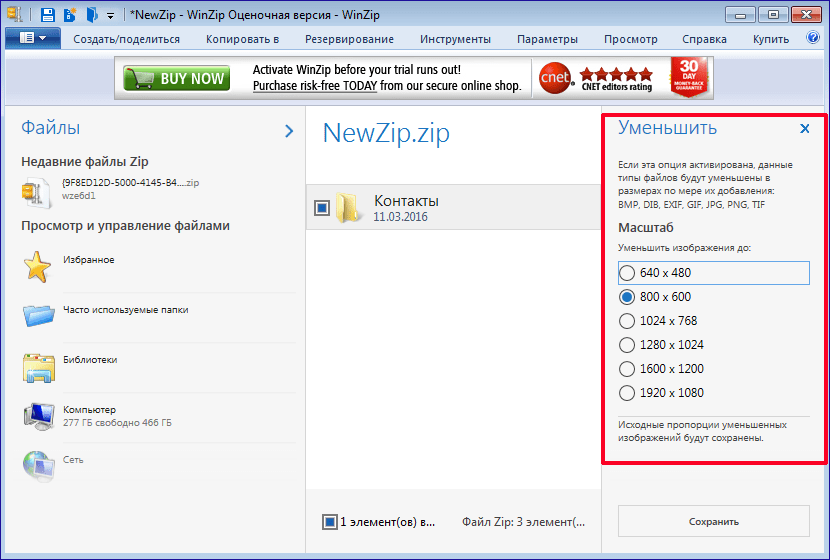Screen dimensions: 830x560
Task: Click the Часто используемые папки folder icon
Action: coord(39,315)
